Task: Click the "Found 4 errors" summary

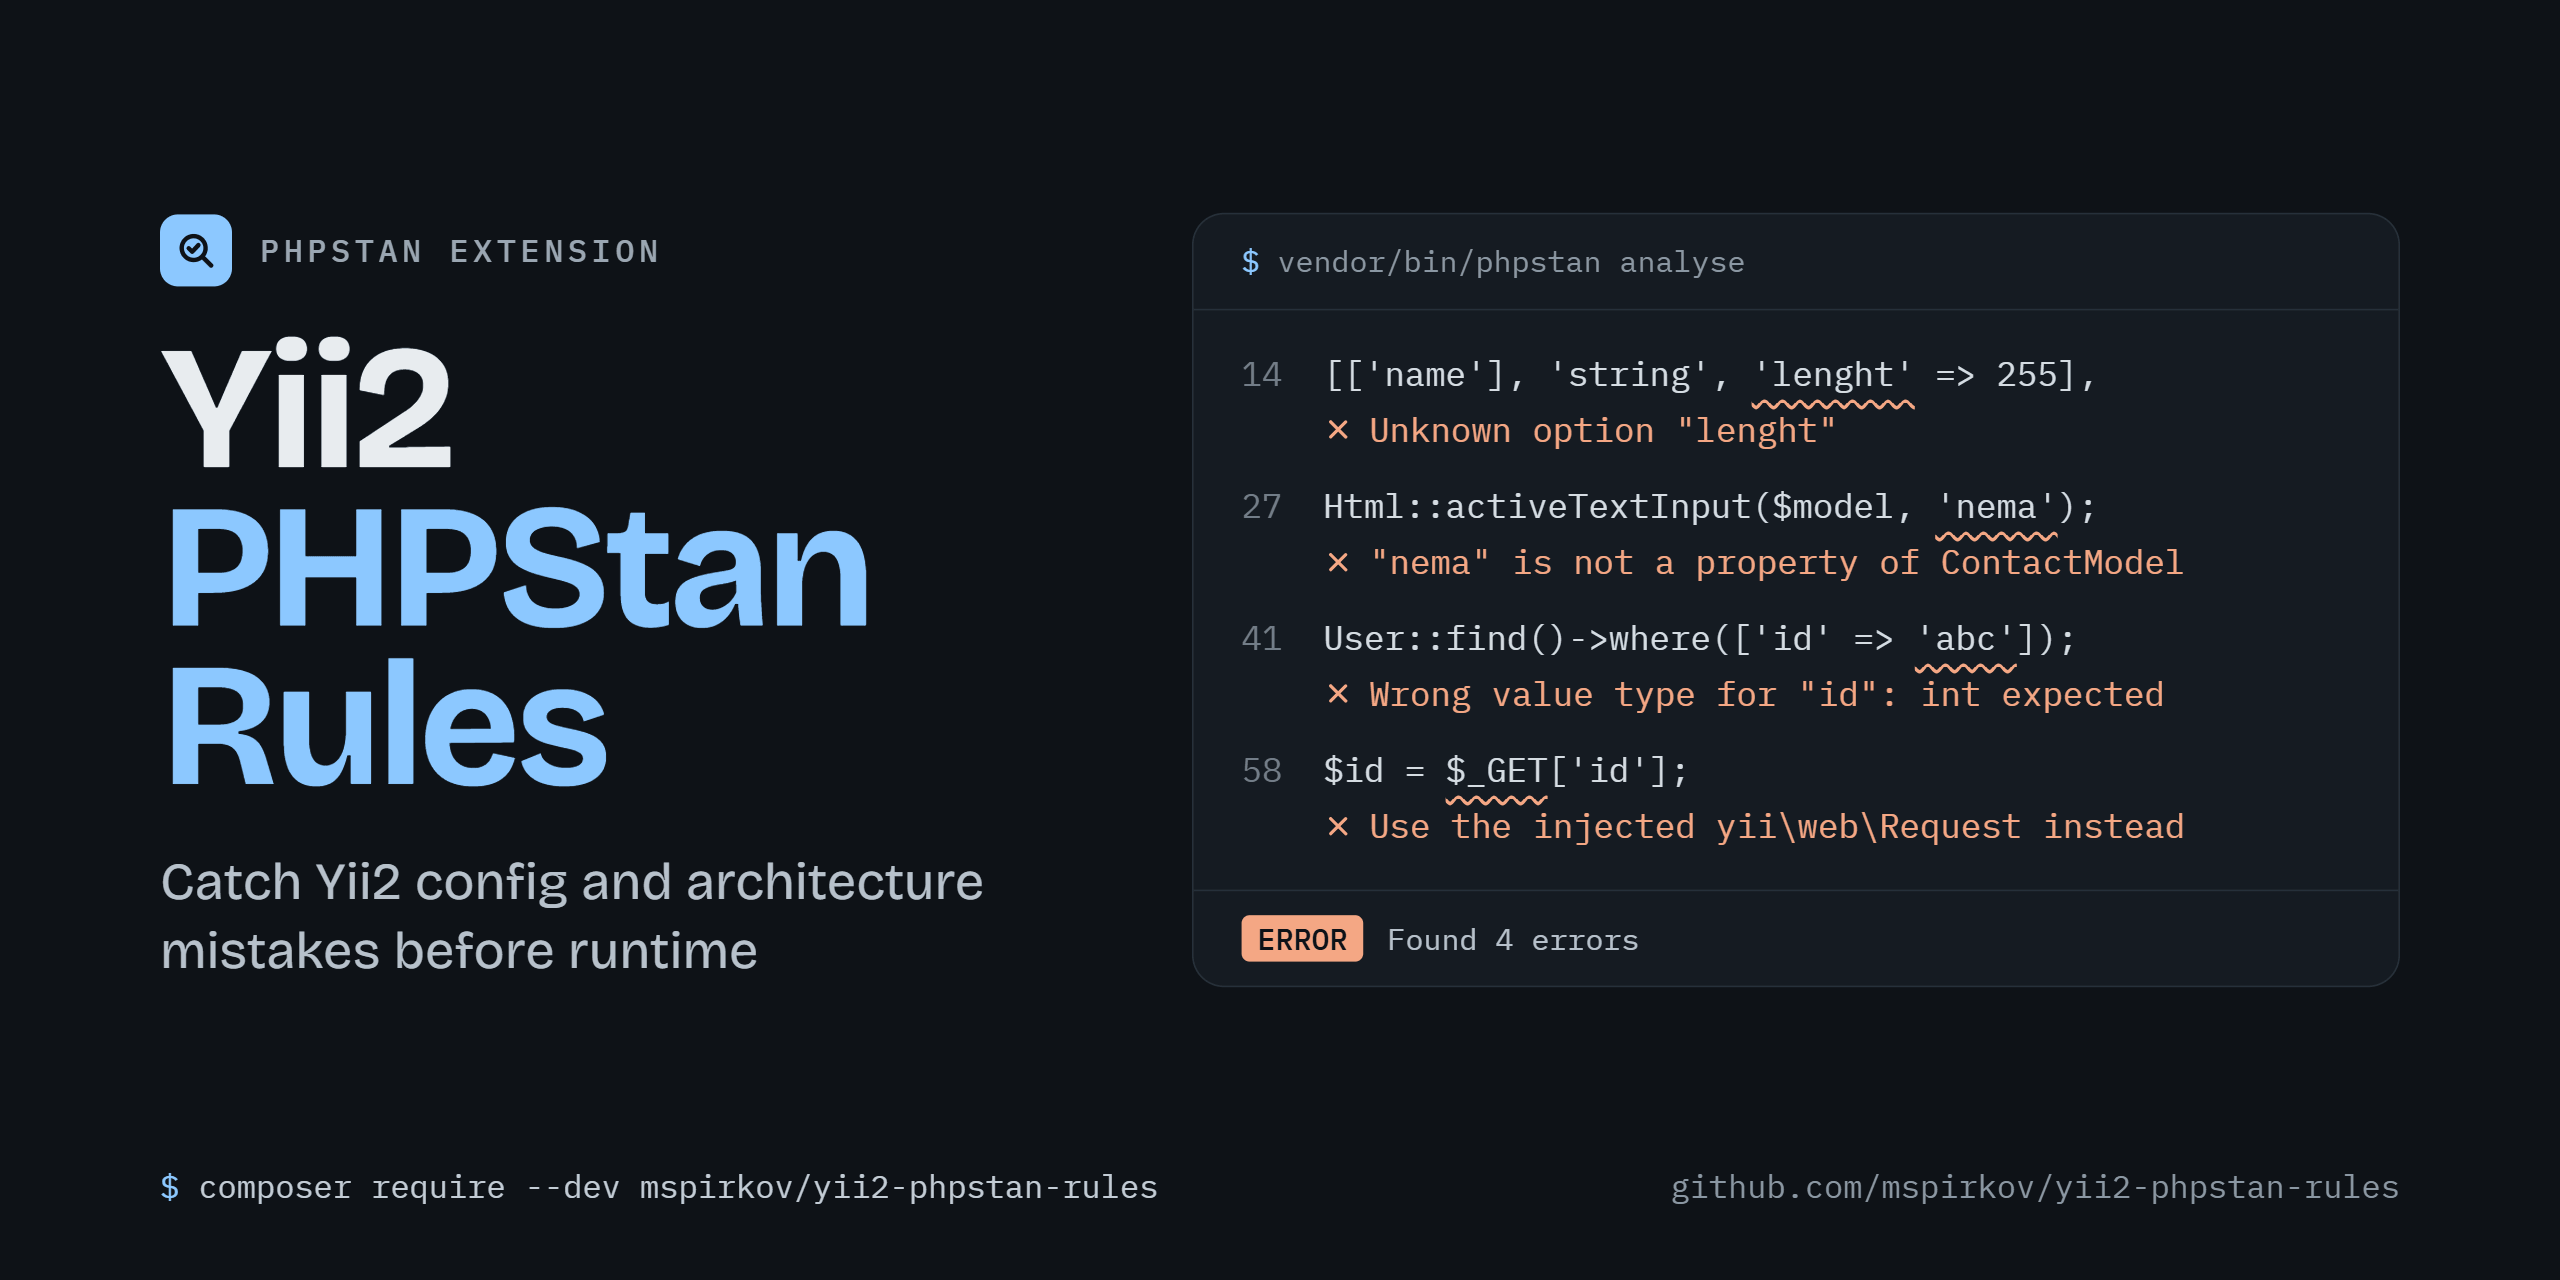Action: 1512,940
